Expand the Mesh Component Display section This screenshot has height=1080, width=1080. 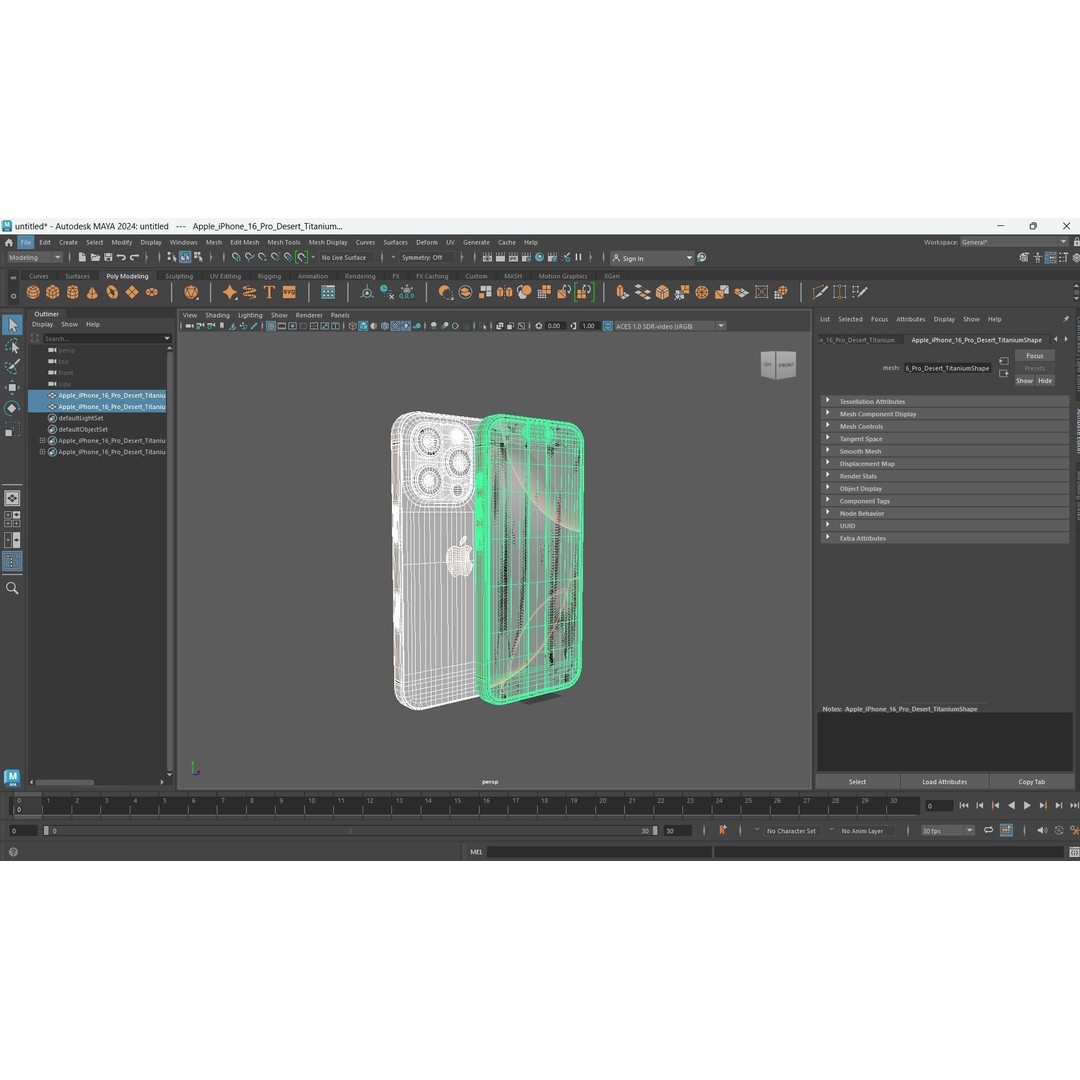944,414
